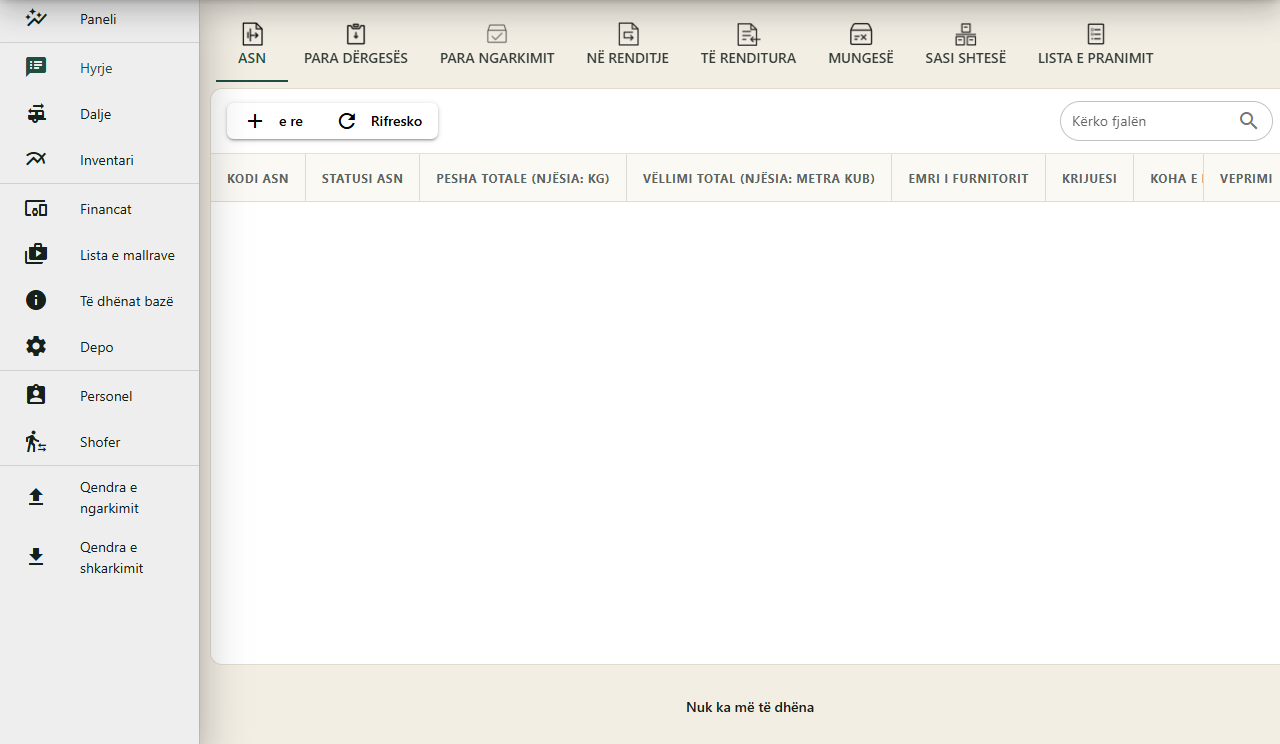Open the Lista e mallrave icon
1280x744 pixels.
pos(36,255)
